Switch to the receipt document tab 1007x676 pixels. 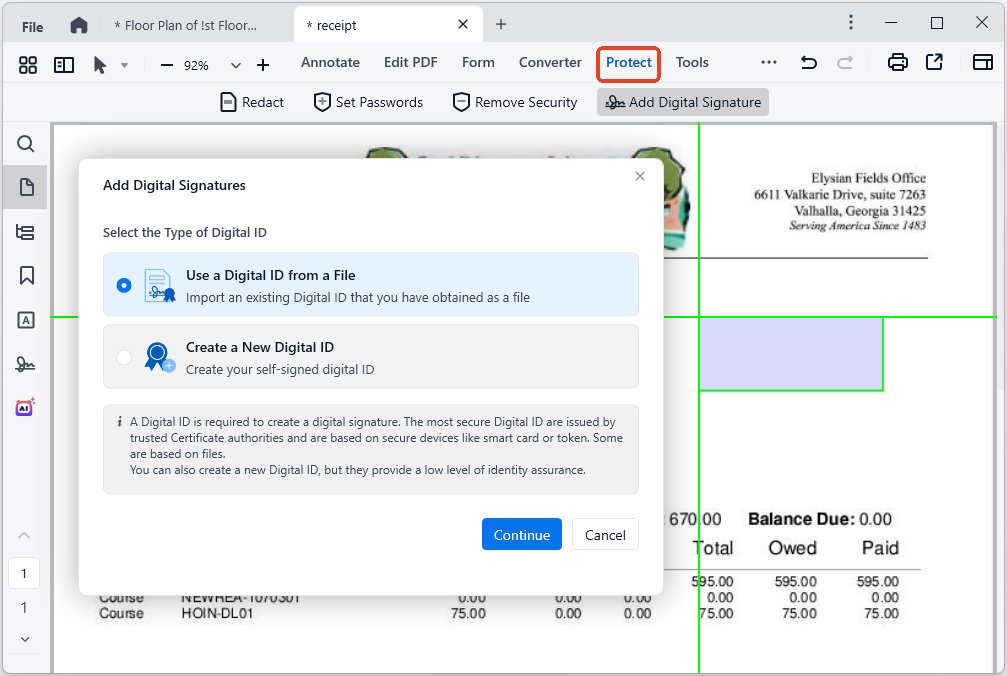(380, 25)
